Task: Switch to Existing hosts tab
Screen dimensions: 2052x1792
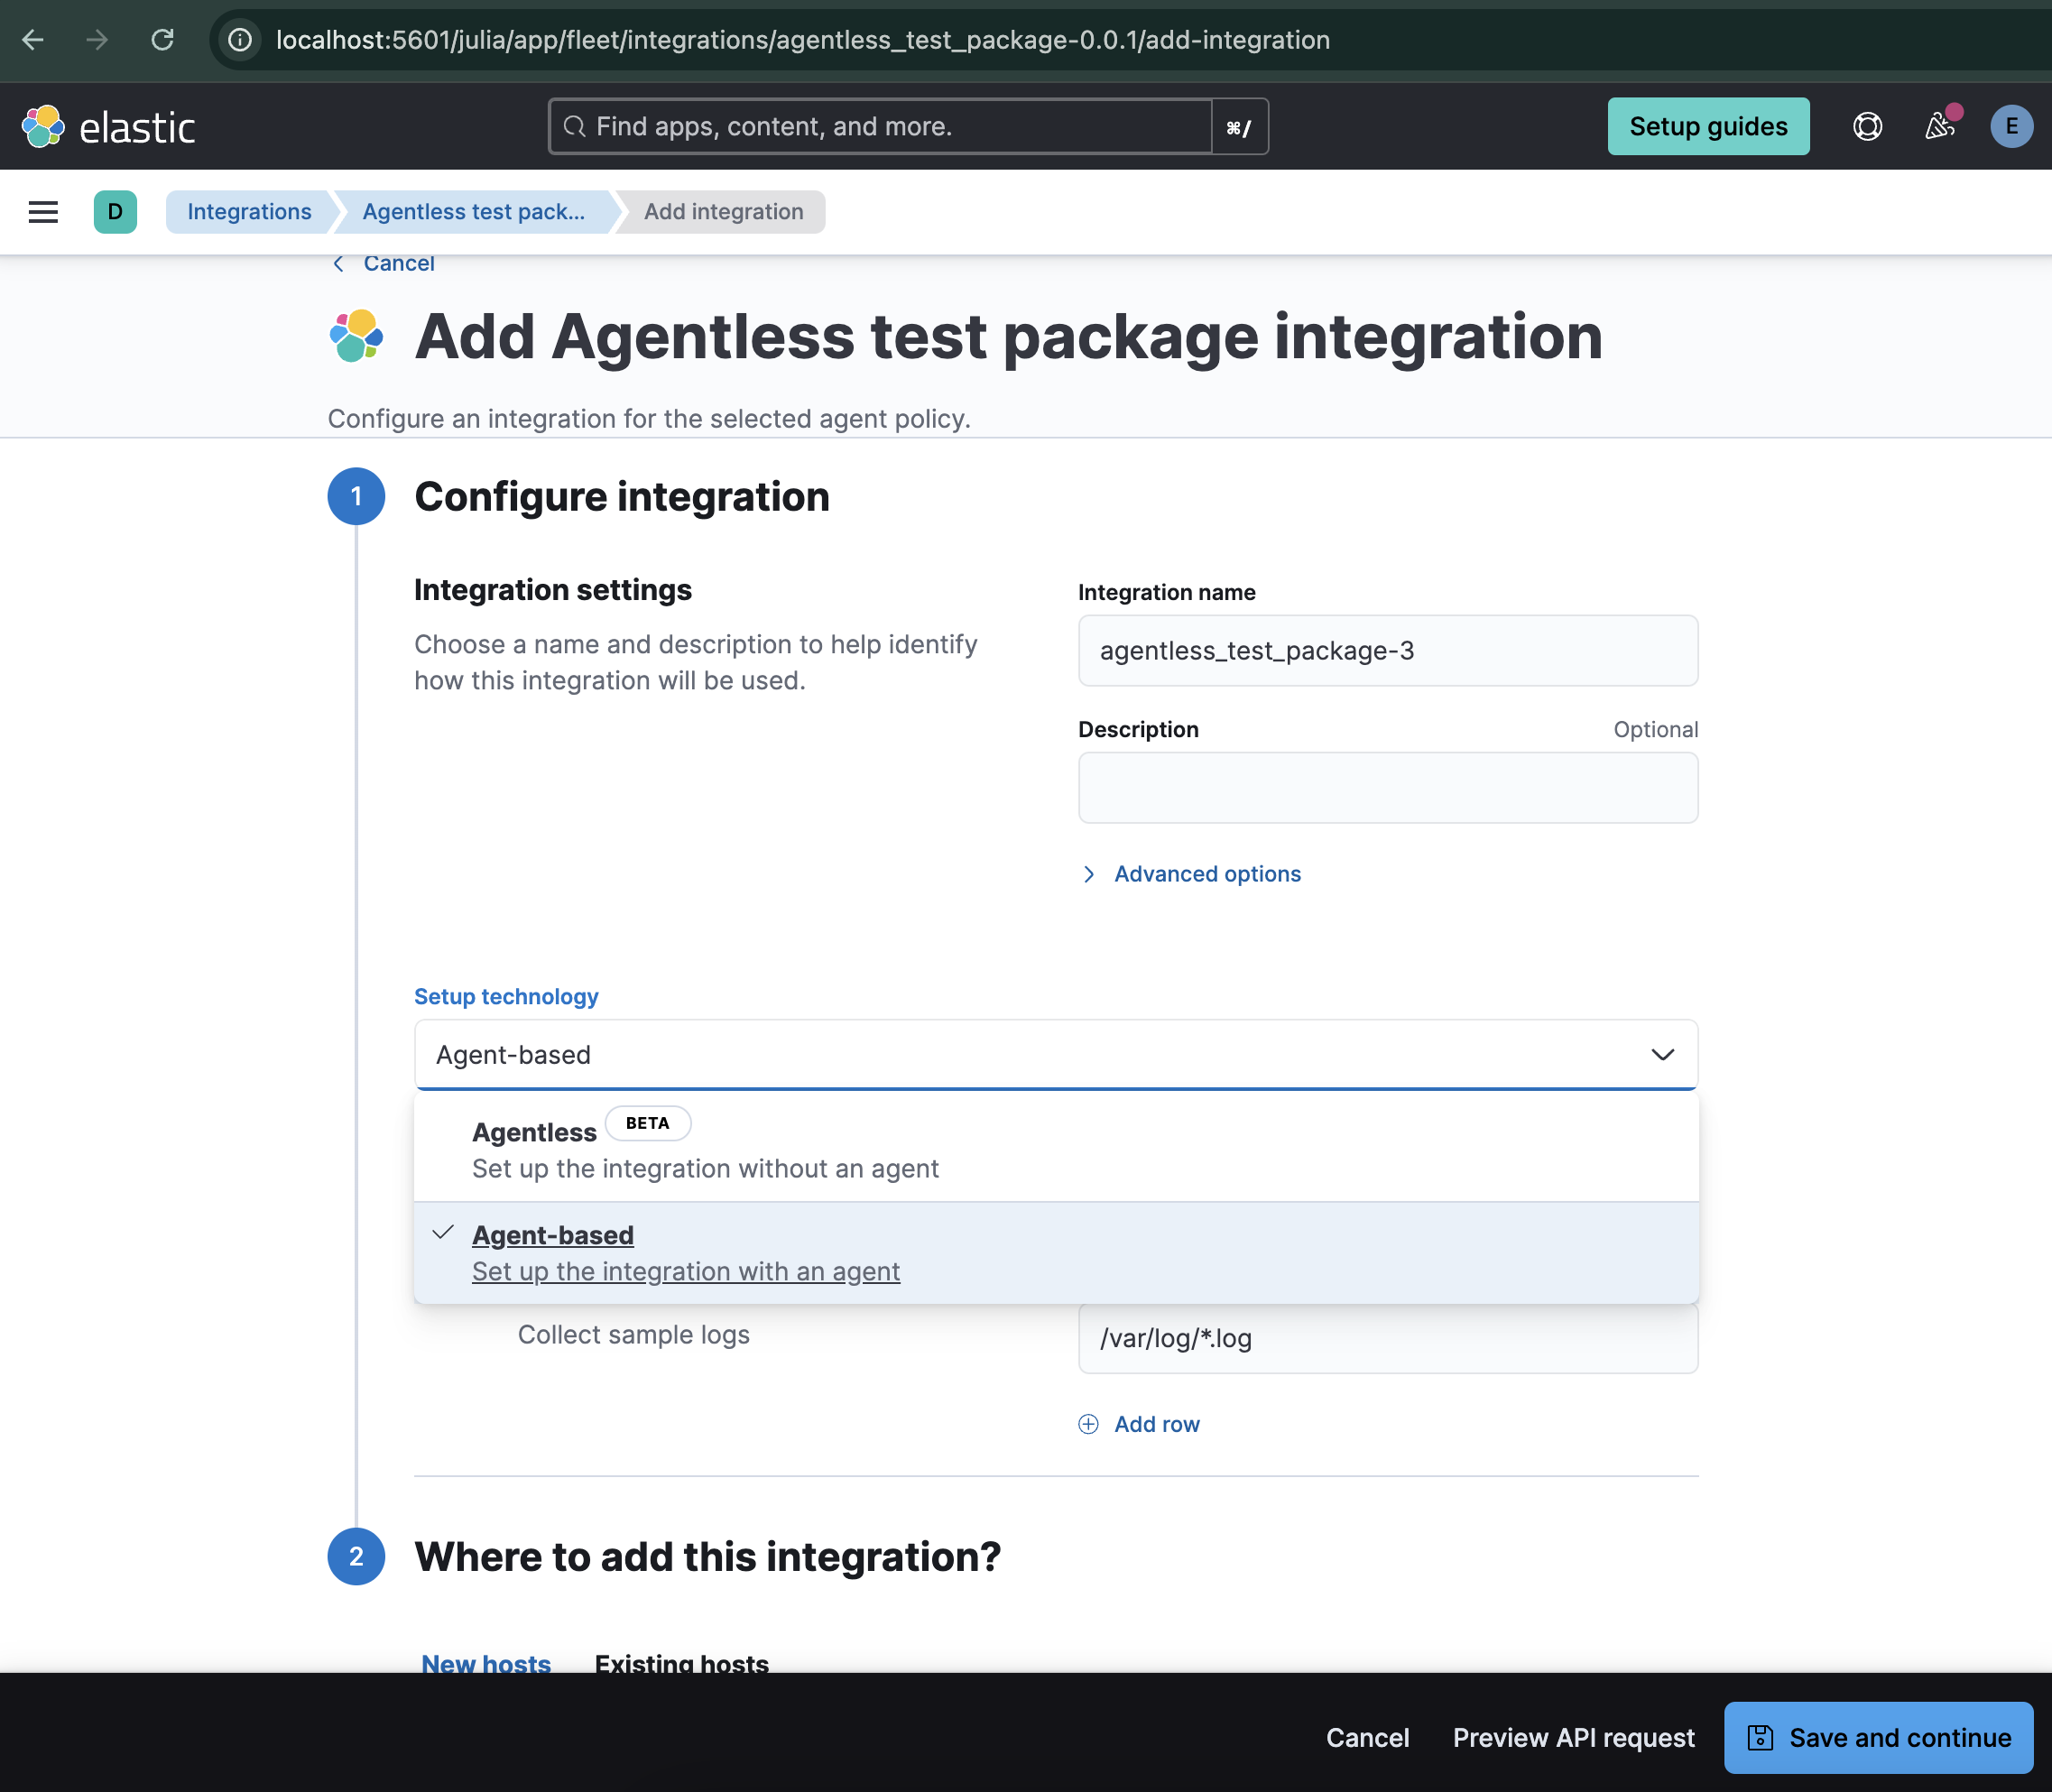Action: pyautogui.click(x=682, y=1664)
